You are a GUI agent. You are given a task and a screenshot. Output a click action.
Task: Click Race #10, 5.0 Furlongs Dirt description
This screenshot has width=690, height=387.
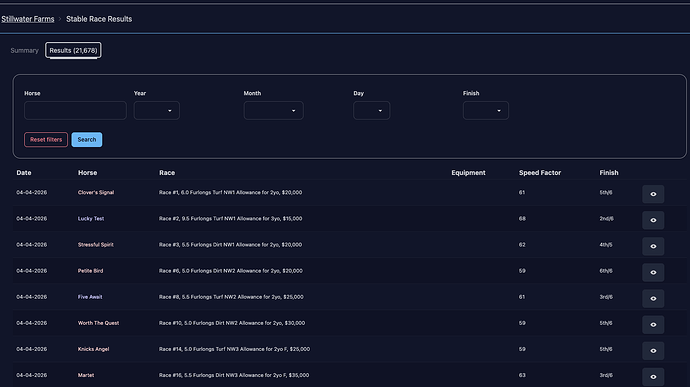tap(232, 323)
